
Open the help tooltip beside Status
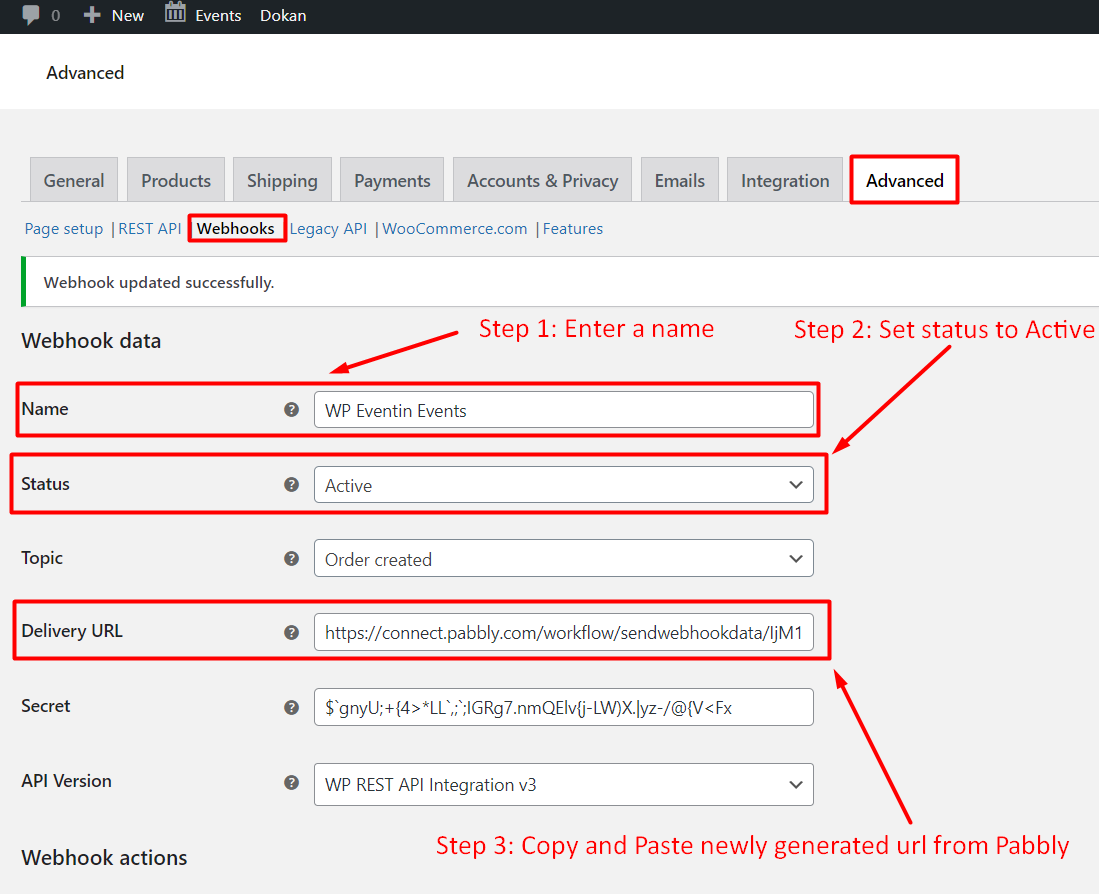click(291, 484)
